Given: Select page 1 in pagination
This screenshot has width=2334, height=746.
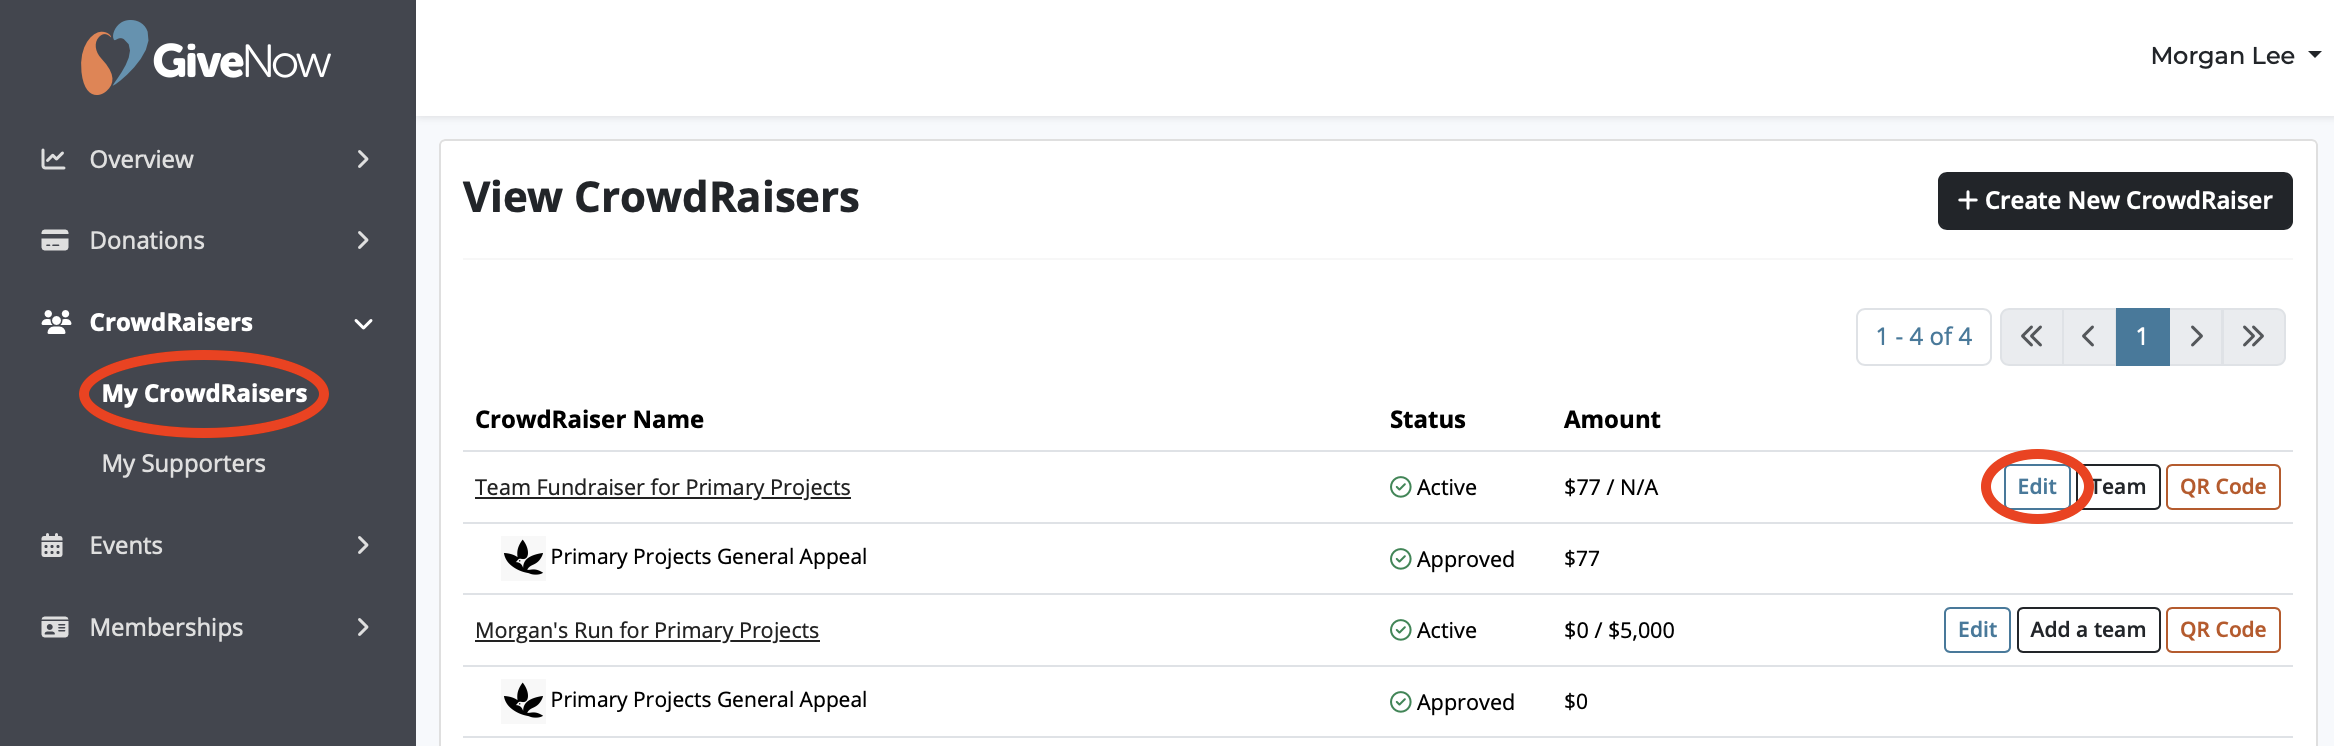Looking at the screenshot, I should (2142, 337).
